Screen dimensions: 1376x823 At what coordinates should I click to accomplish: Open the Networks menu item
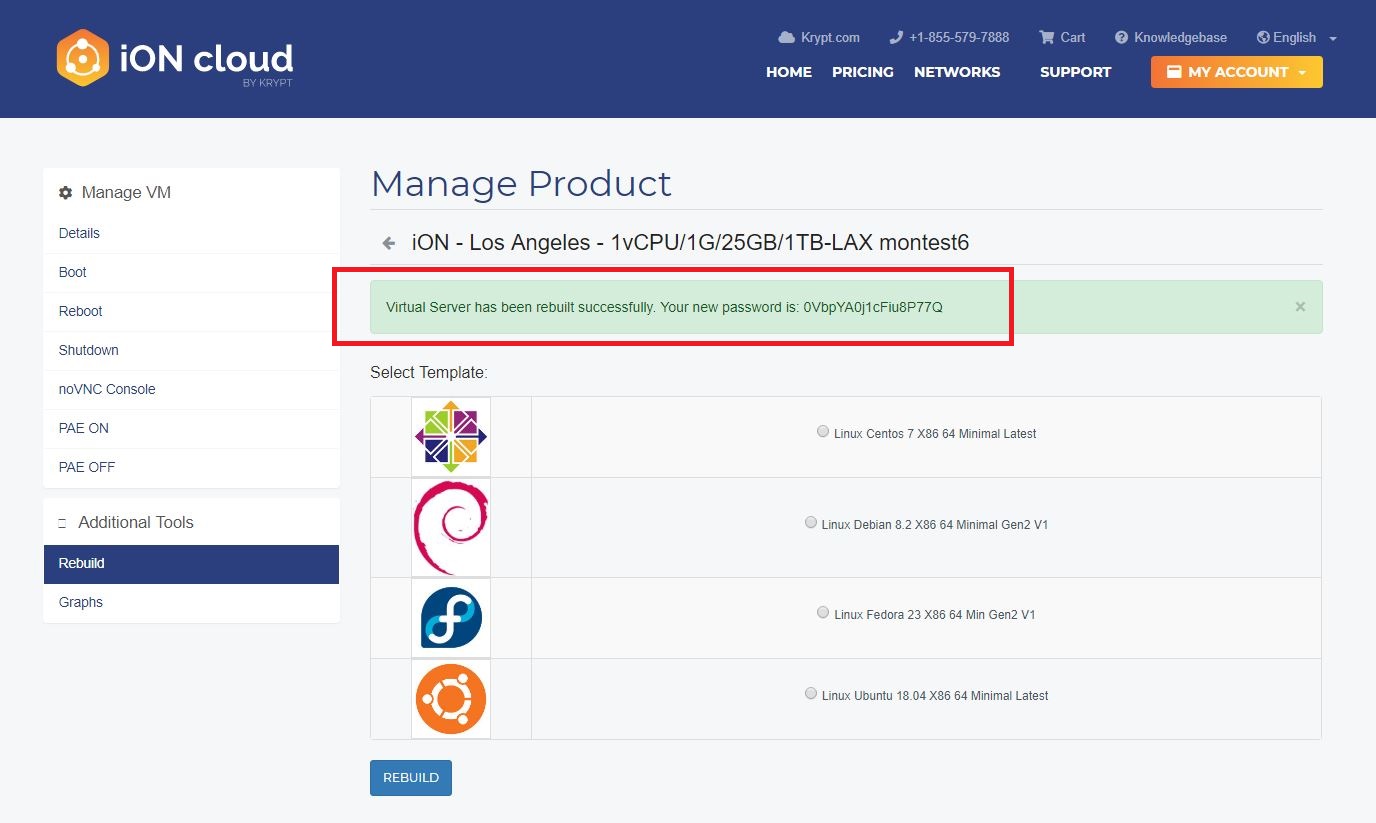957,72
